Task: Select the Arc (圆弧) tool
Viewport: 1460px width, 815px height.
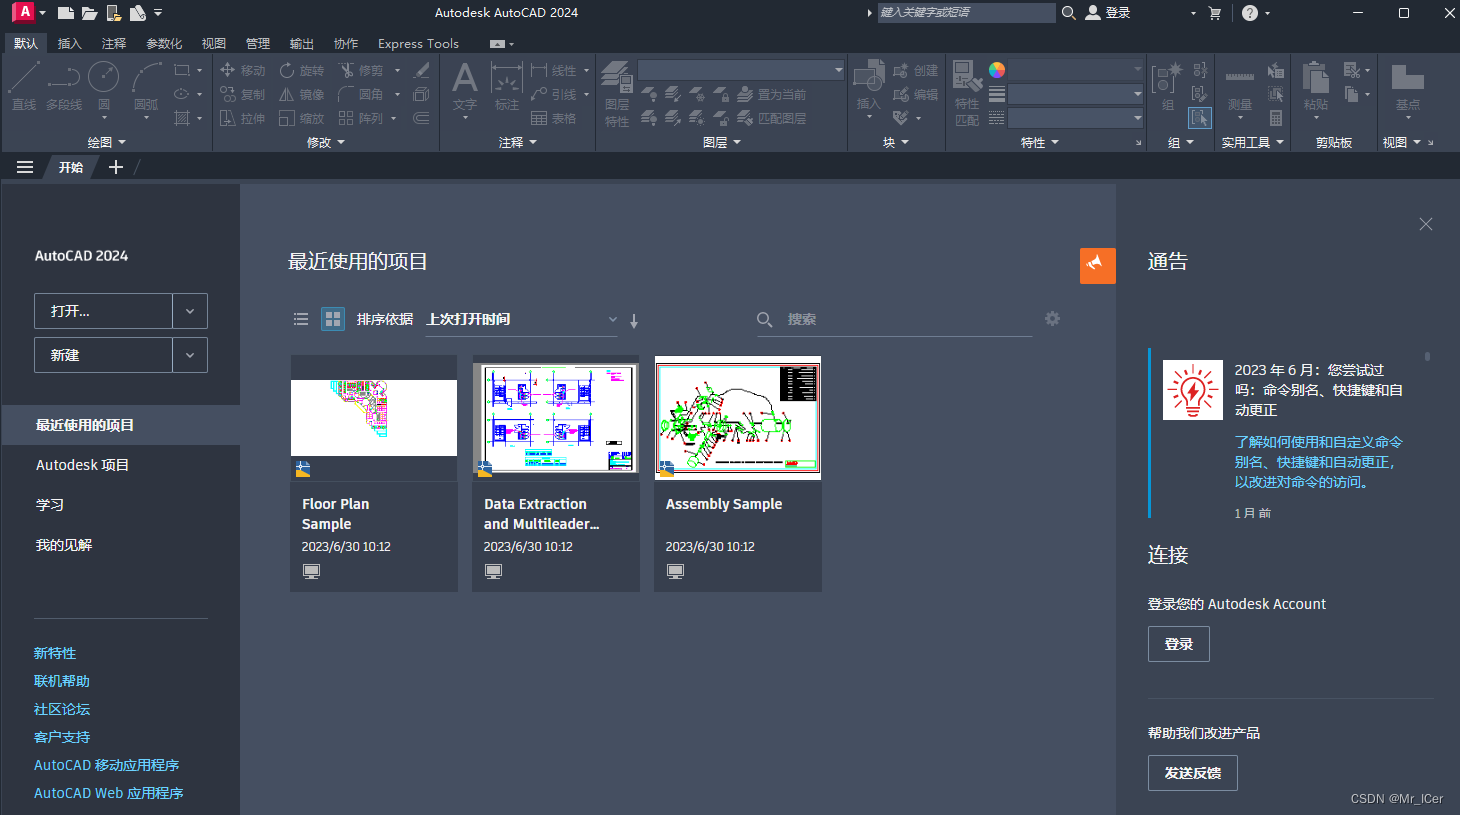Action: [x=146, y=88]
